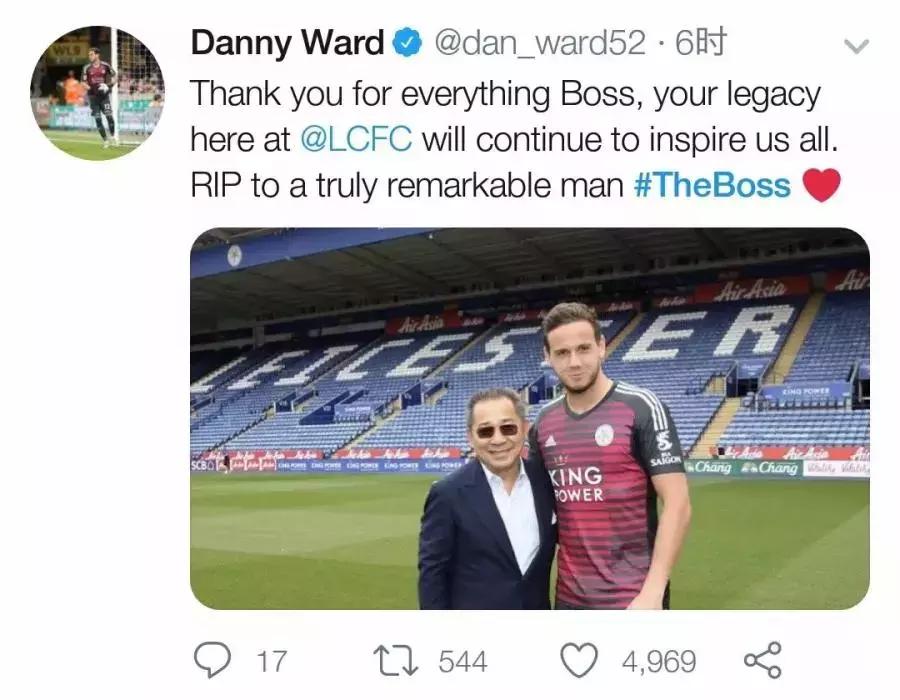900x700 pixels.
Task: Open the @LCFC mention
Action: pos(355,140)
